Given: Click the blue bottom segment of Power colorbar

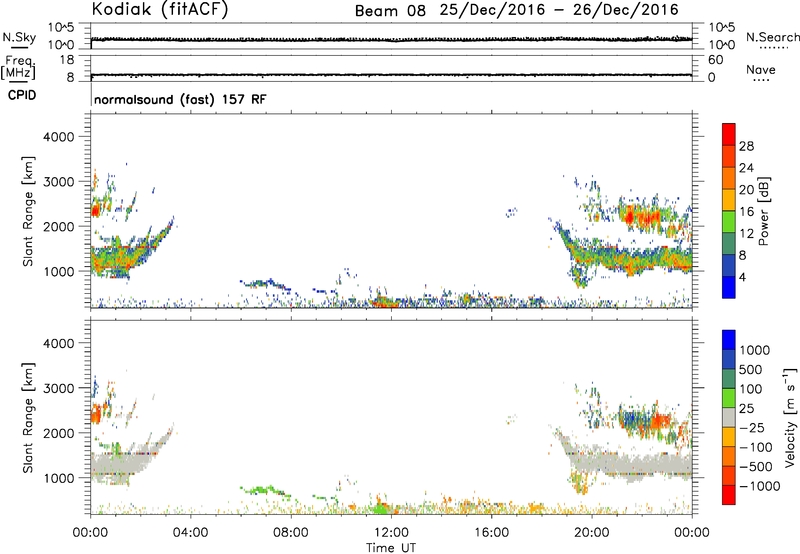Looking at the screenshot, I should point(729,287).
